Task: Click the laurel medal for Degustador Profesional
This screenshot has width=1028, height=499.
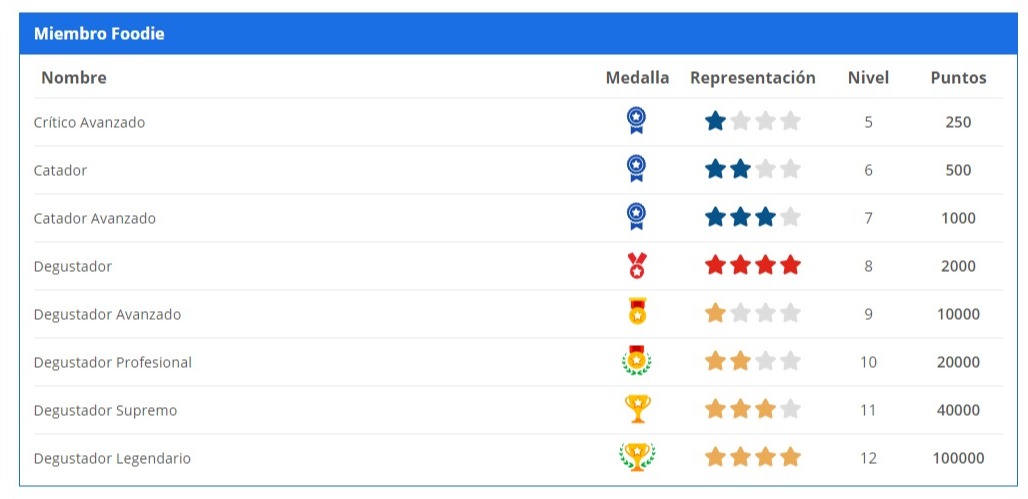Action: [636, 361]
